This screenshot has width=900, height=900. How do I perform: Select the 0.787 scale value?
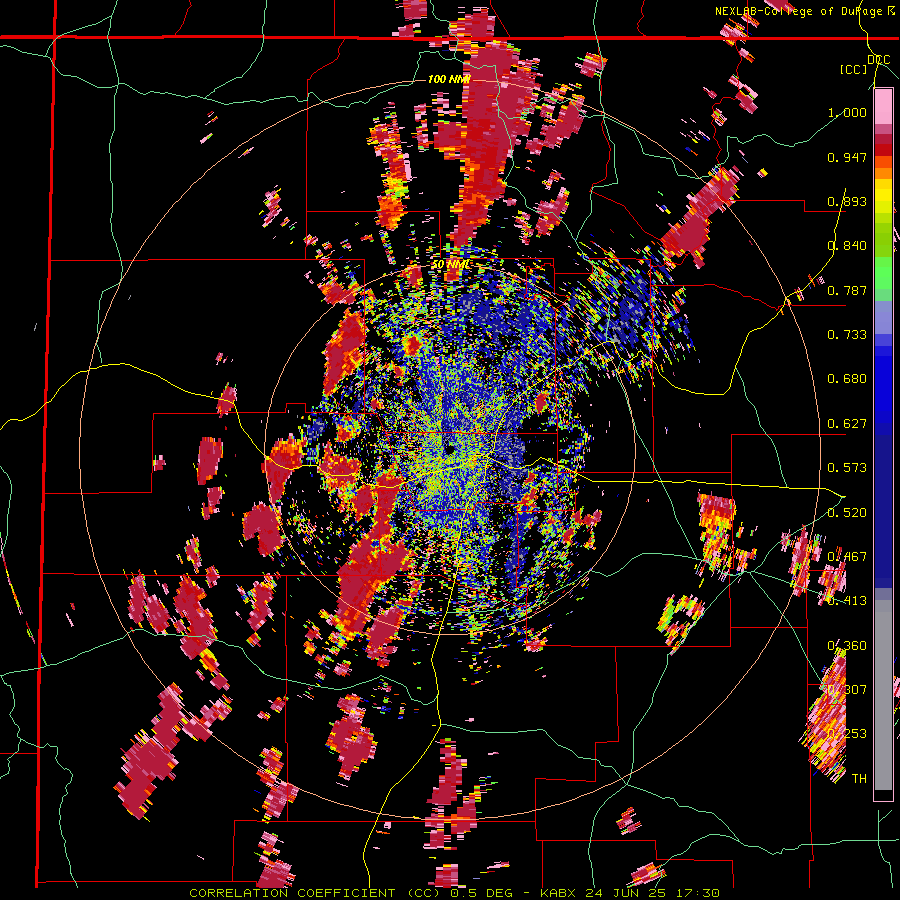[847, 290]
